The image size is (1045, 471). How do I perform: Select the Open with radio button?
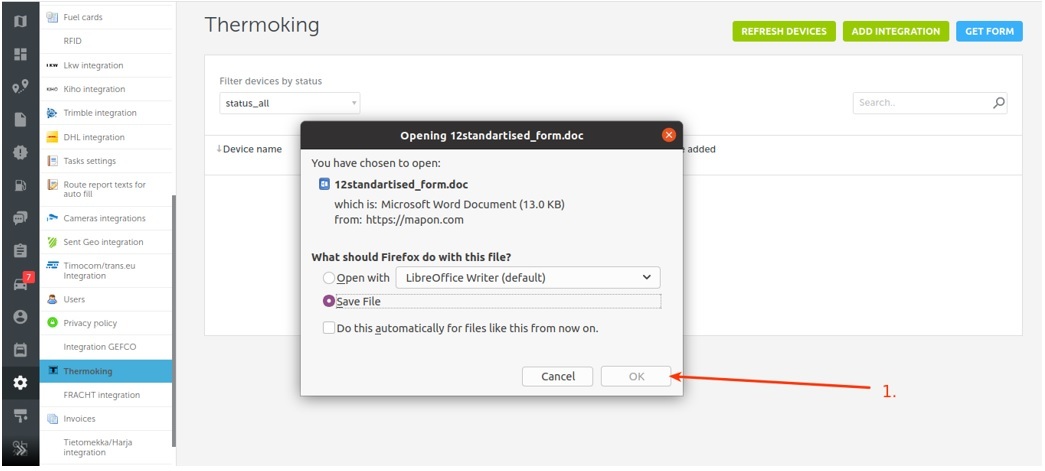(x=329, y=278)
